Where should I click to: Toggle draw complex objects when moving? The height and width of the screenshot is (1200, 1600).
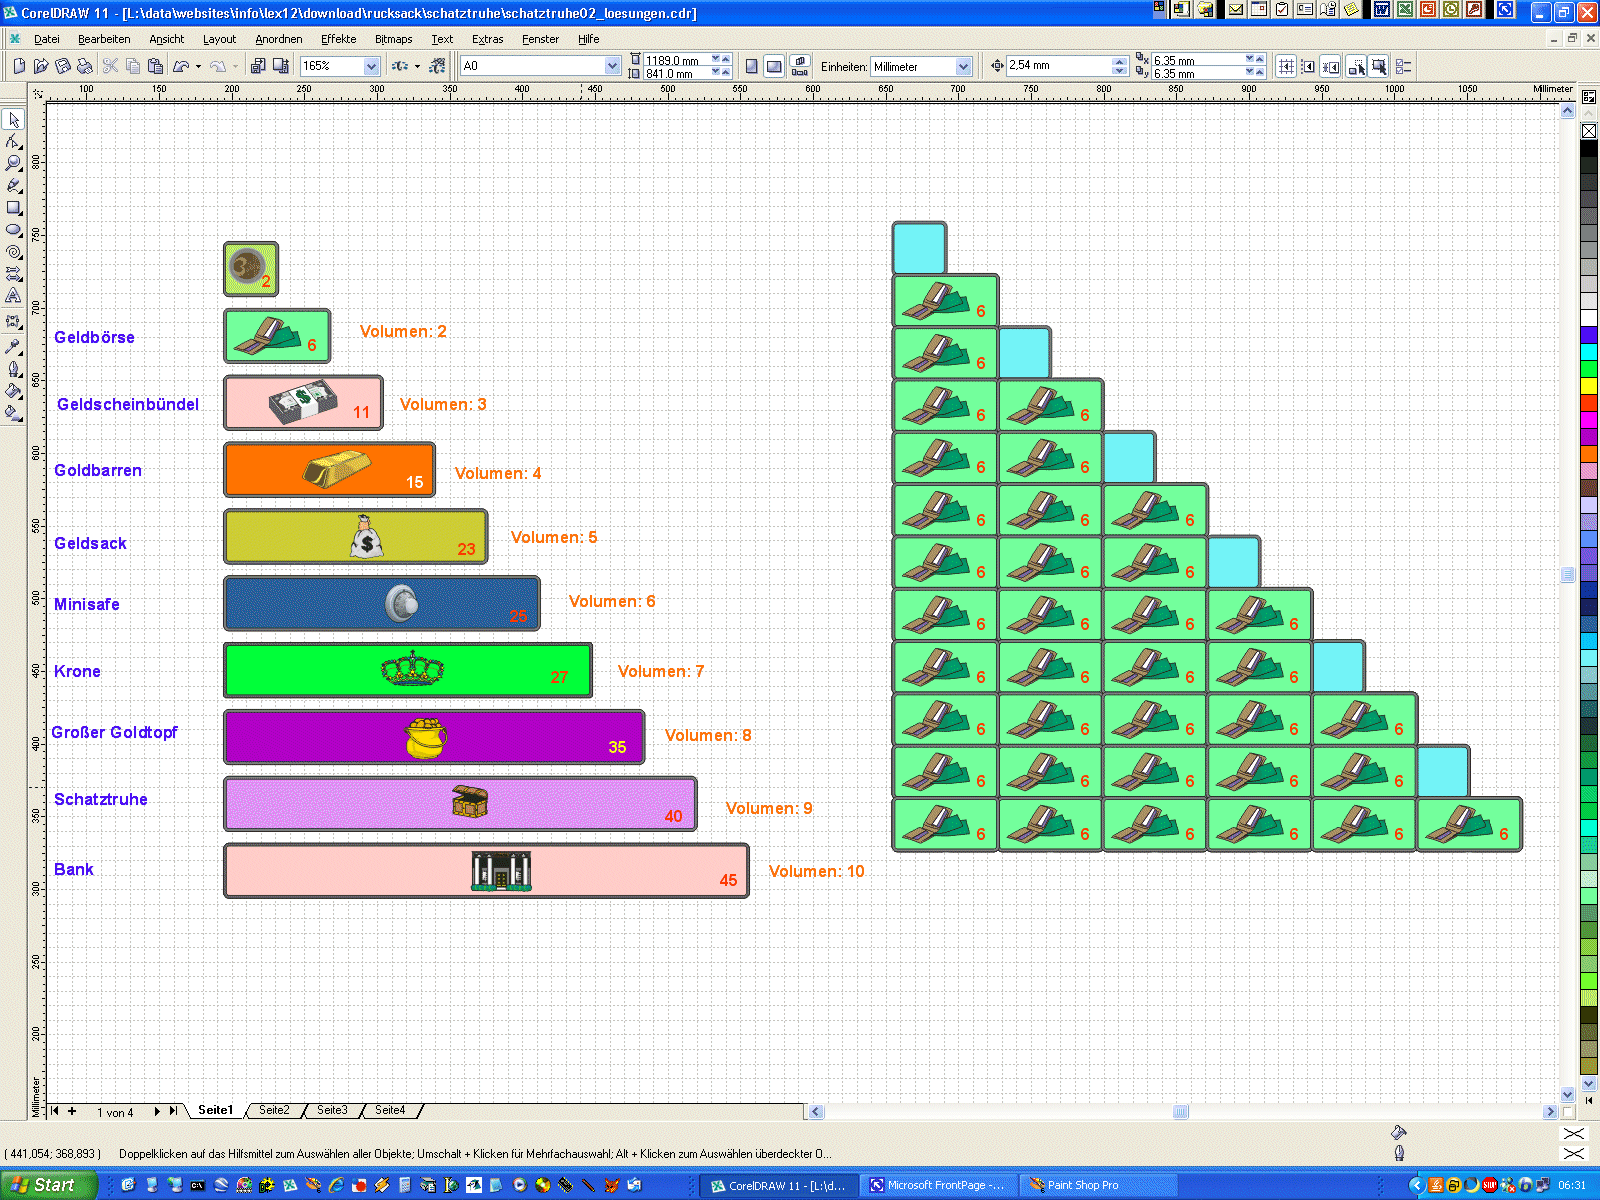point(1356,66)
